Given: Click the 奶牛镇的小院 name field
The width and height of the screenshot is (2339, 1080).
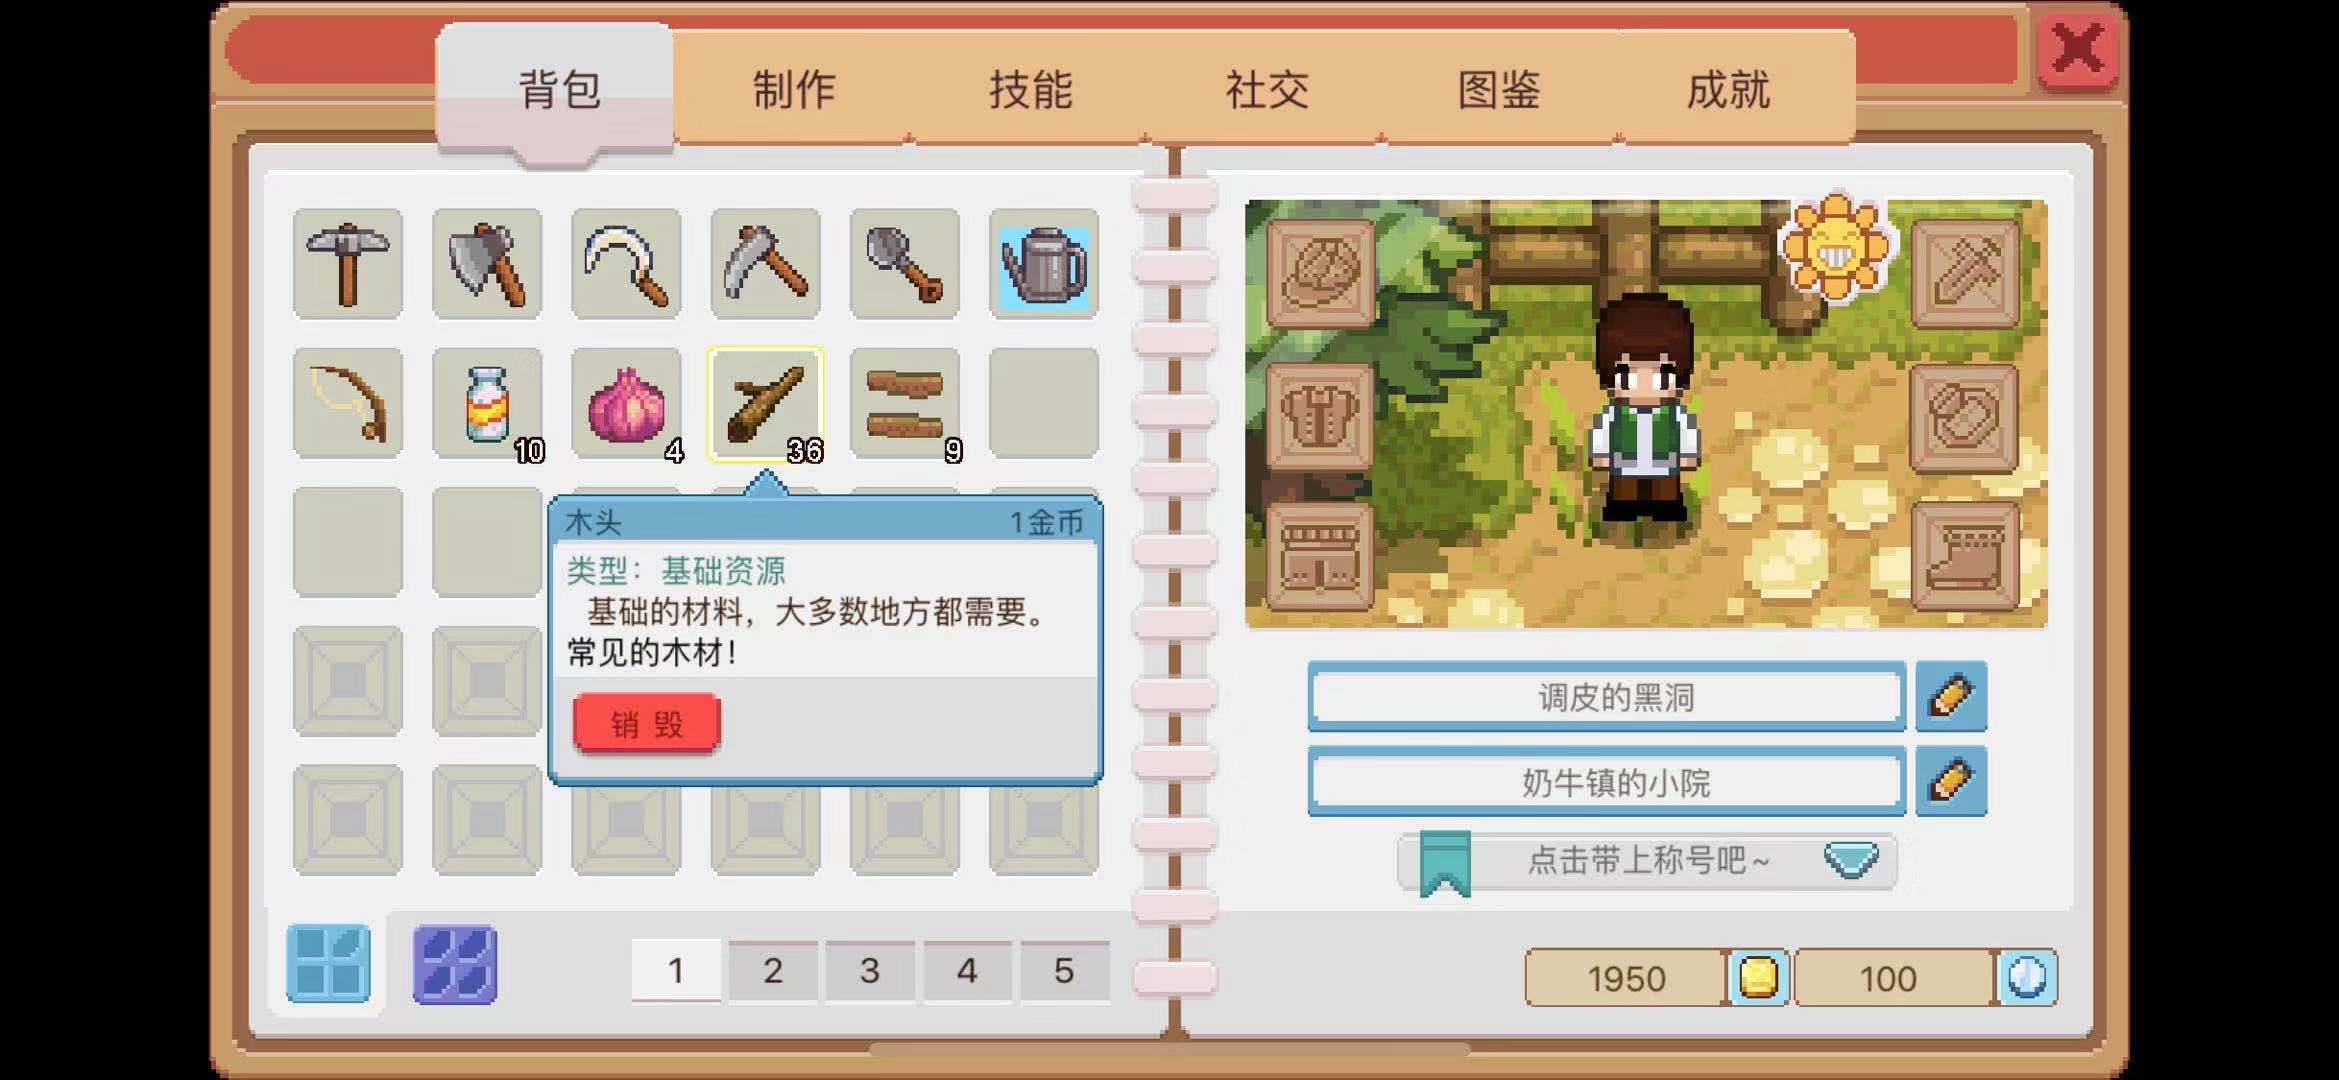Looking at the screenshot, I should point(1607,782).
